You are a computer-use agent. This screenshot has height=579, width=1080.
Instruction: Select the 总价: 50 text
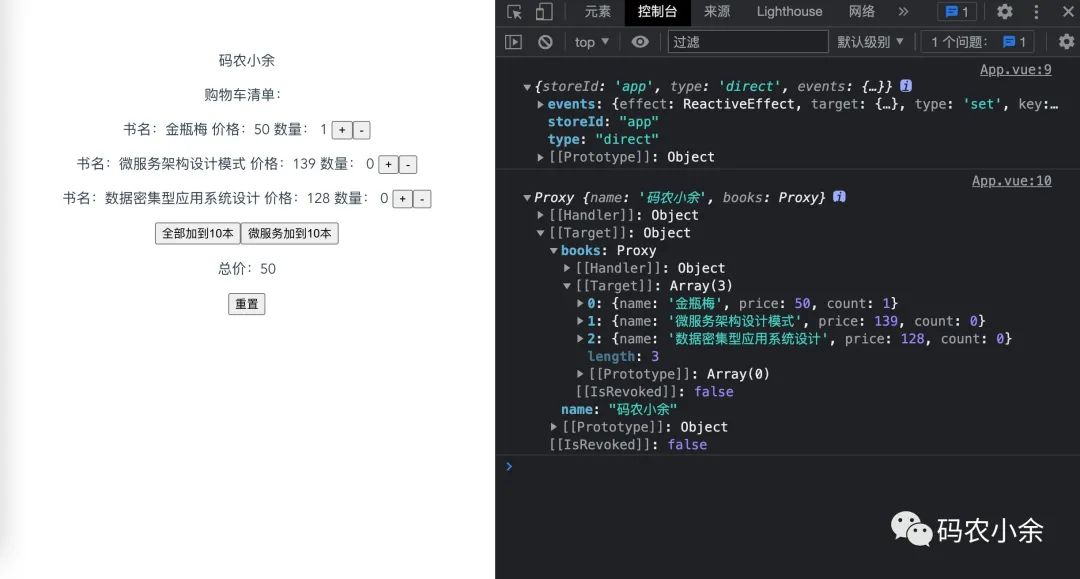point(247,269)
